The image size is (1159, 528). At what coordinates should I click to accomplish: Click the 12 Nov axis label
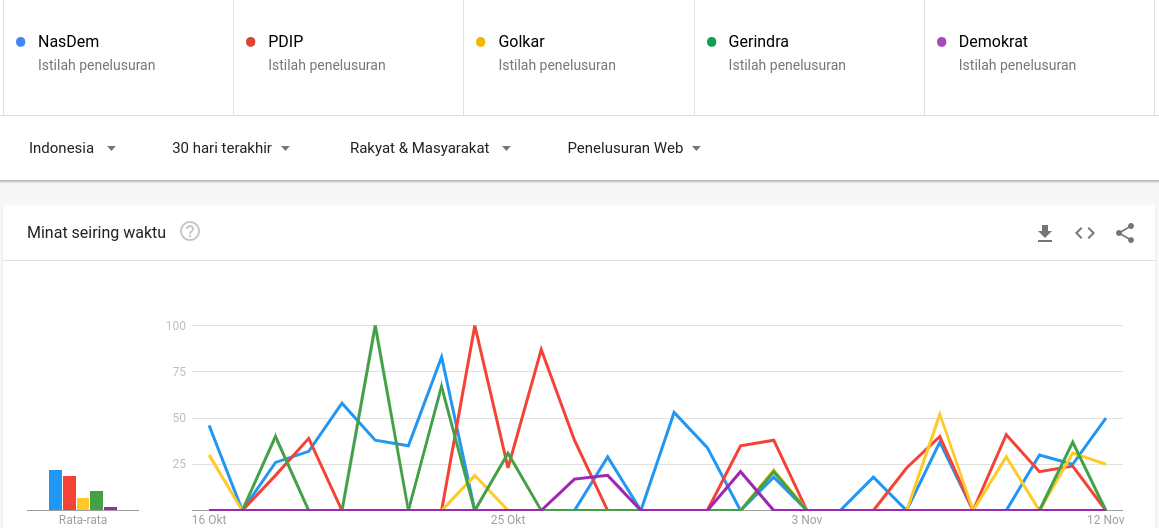(1106, 520)
